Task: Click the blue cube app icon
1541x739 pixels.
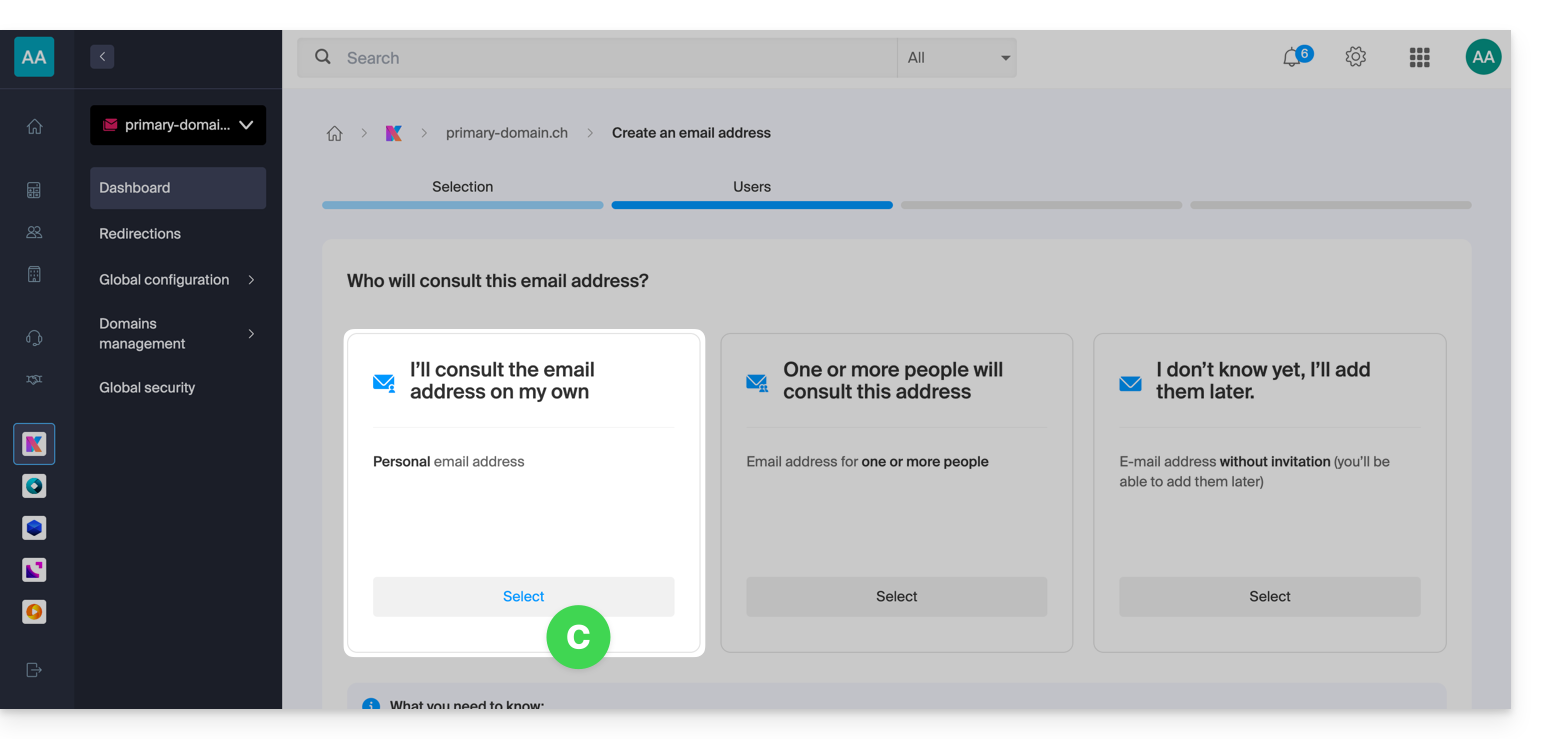Action: [34, 528]
